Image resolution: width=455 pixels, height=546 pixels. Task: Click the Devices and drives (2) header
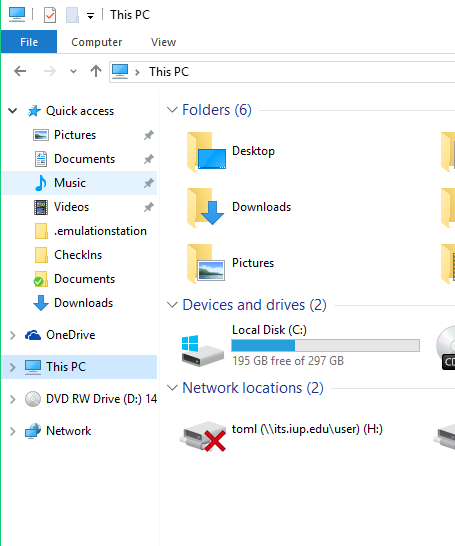coord(254,305)
